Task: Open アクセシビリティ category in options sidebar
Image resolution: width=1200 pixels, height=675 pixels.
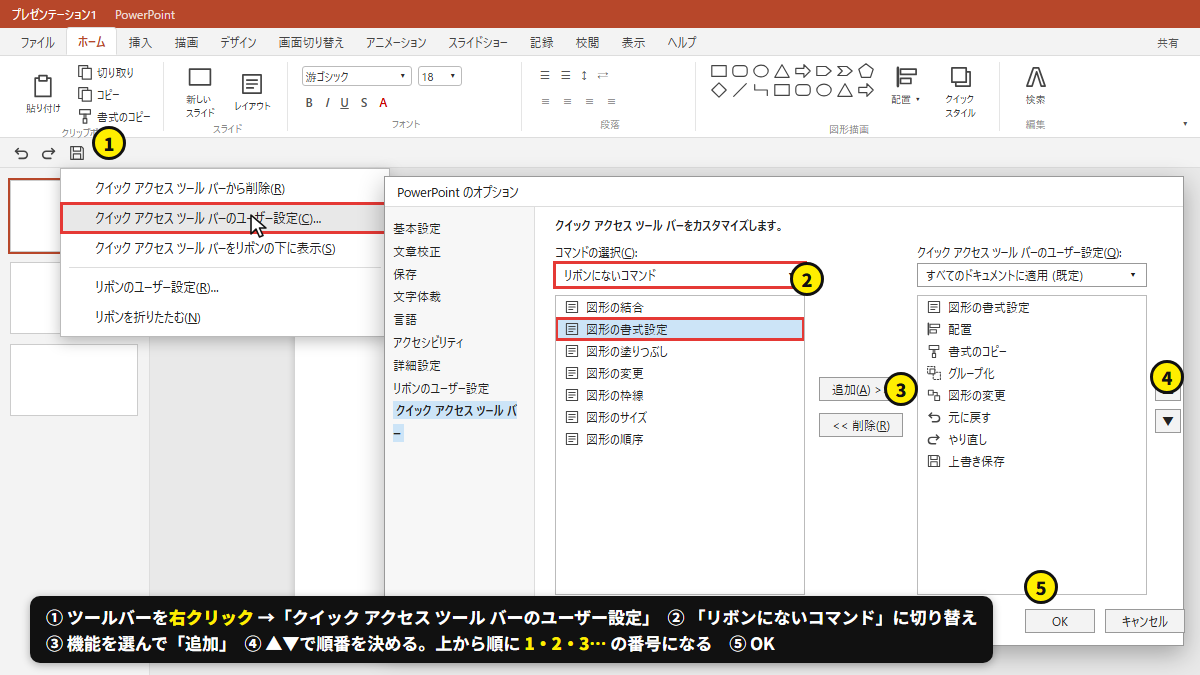Action: tap(429, 342)
